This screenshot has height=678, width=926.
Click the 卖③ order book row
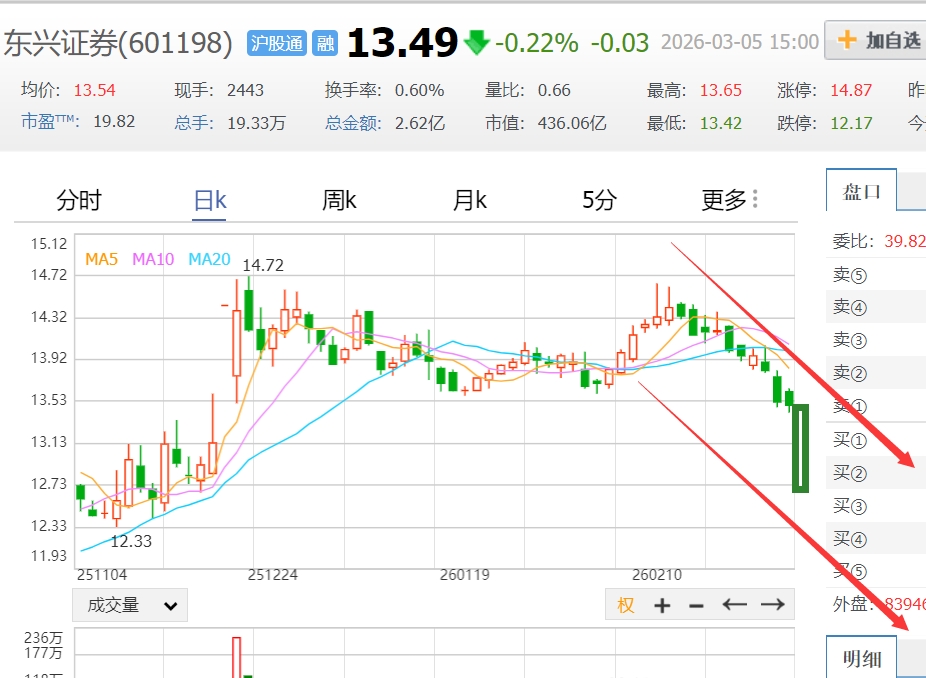[876, 340]
